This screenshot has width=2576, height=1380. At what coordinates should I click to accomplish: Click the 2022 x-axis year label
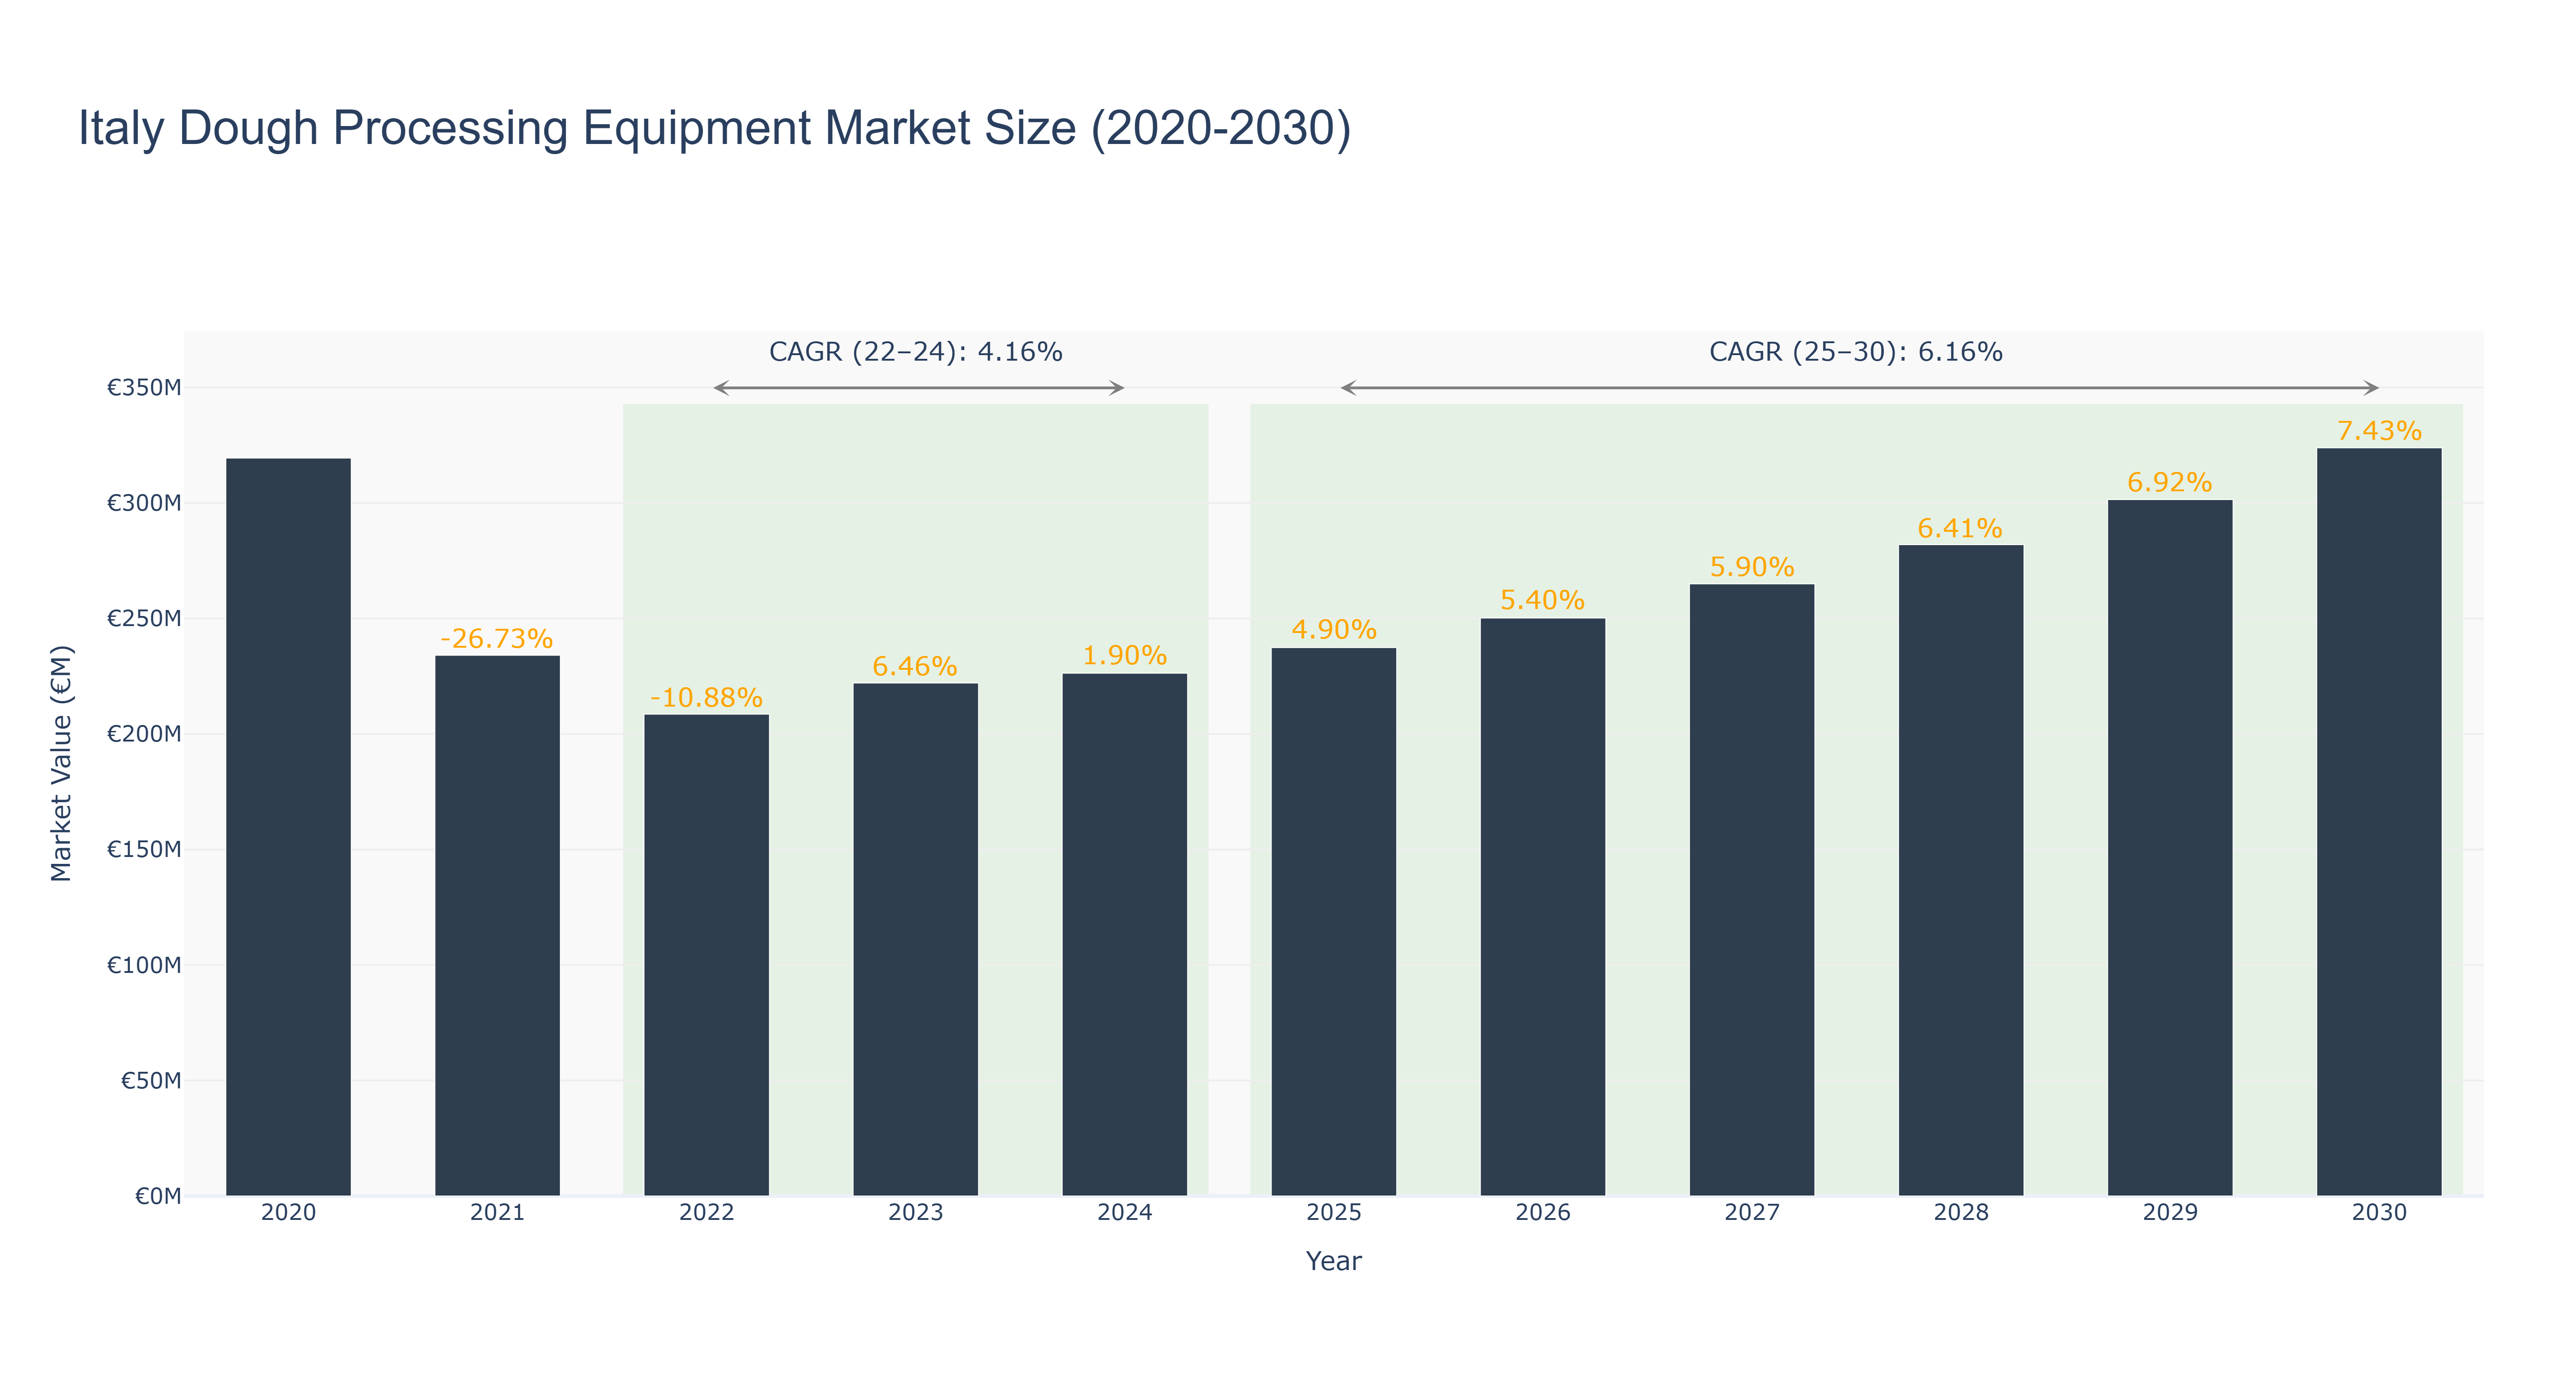706,1213
